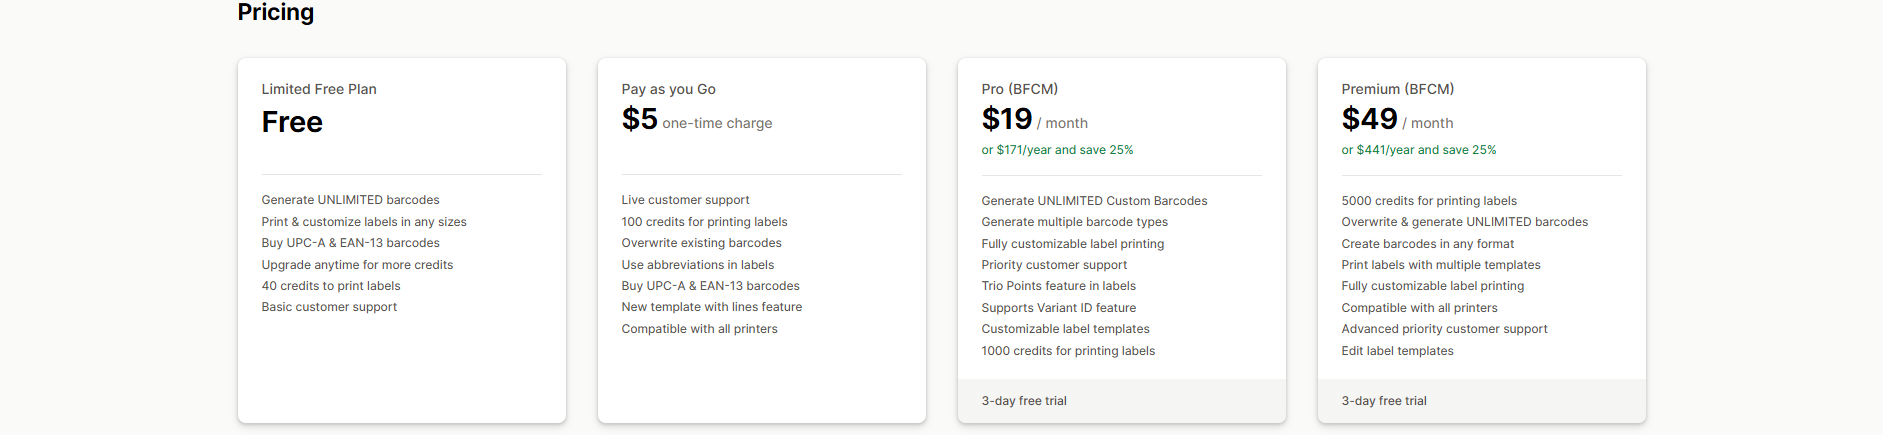Click the "Free" price label
Viewport: 1883px width, 435px height.
(x=292, y=122)
